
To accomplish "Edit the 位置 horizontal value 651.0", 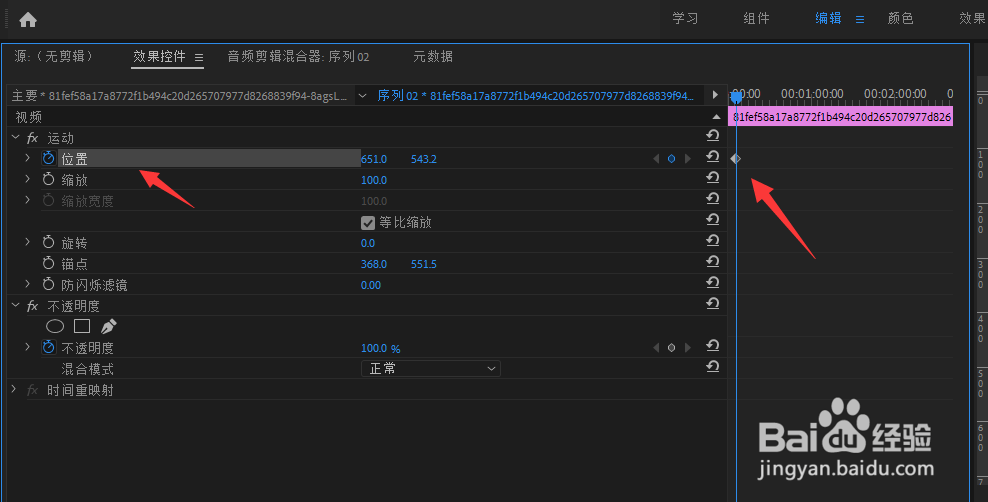I will tap(374, 159).
